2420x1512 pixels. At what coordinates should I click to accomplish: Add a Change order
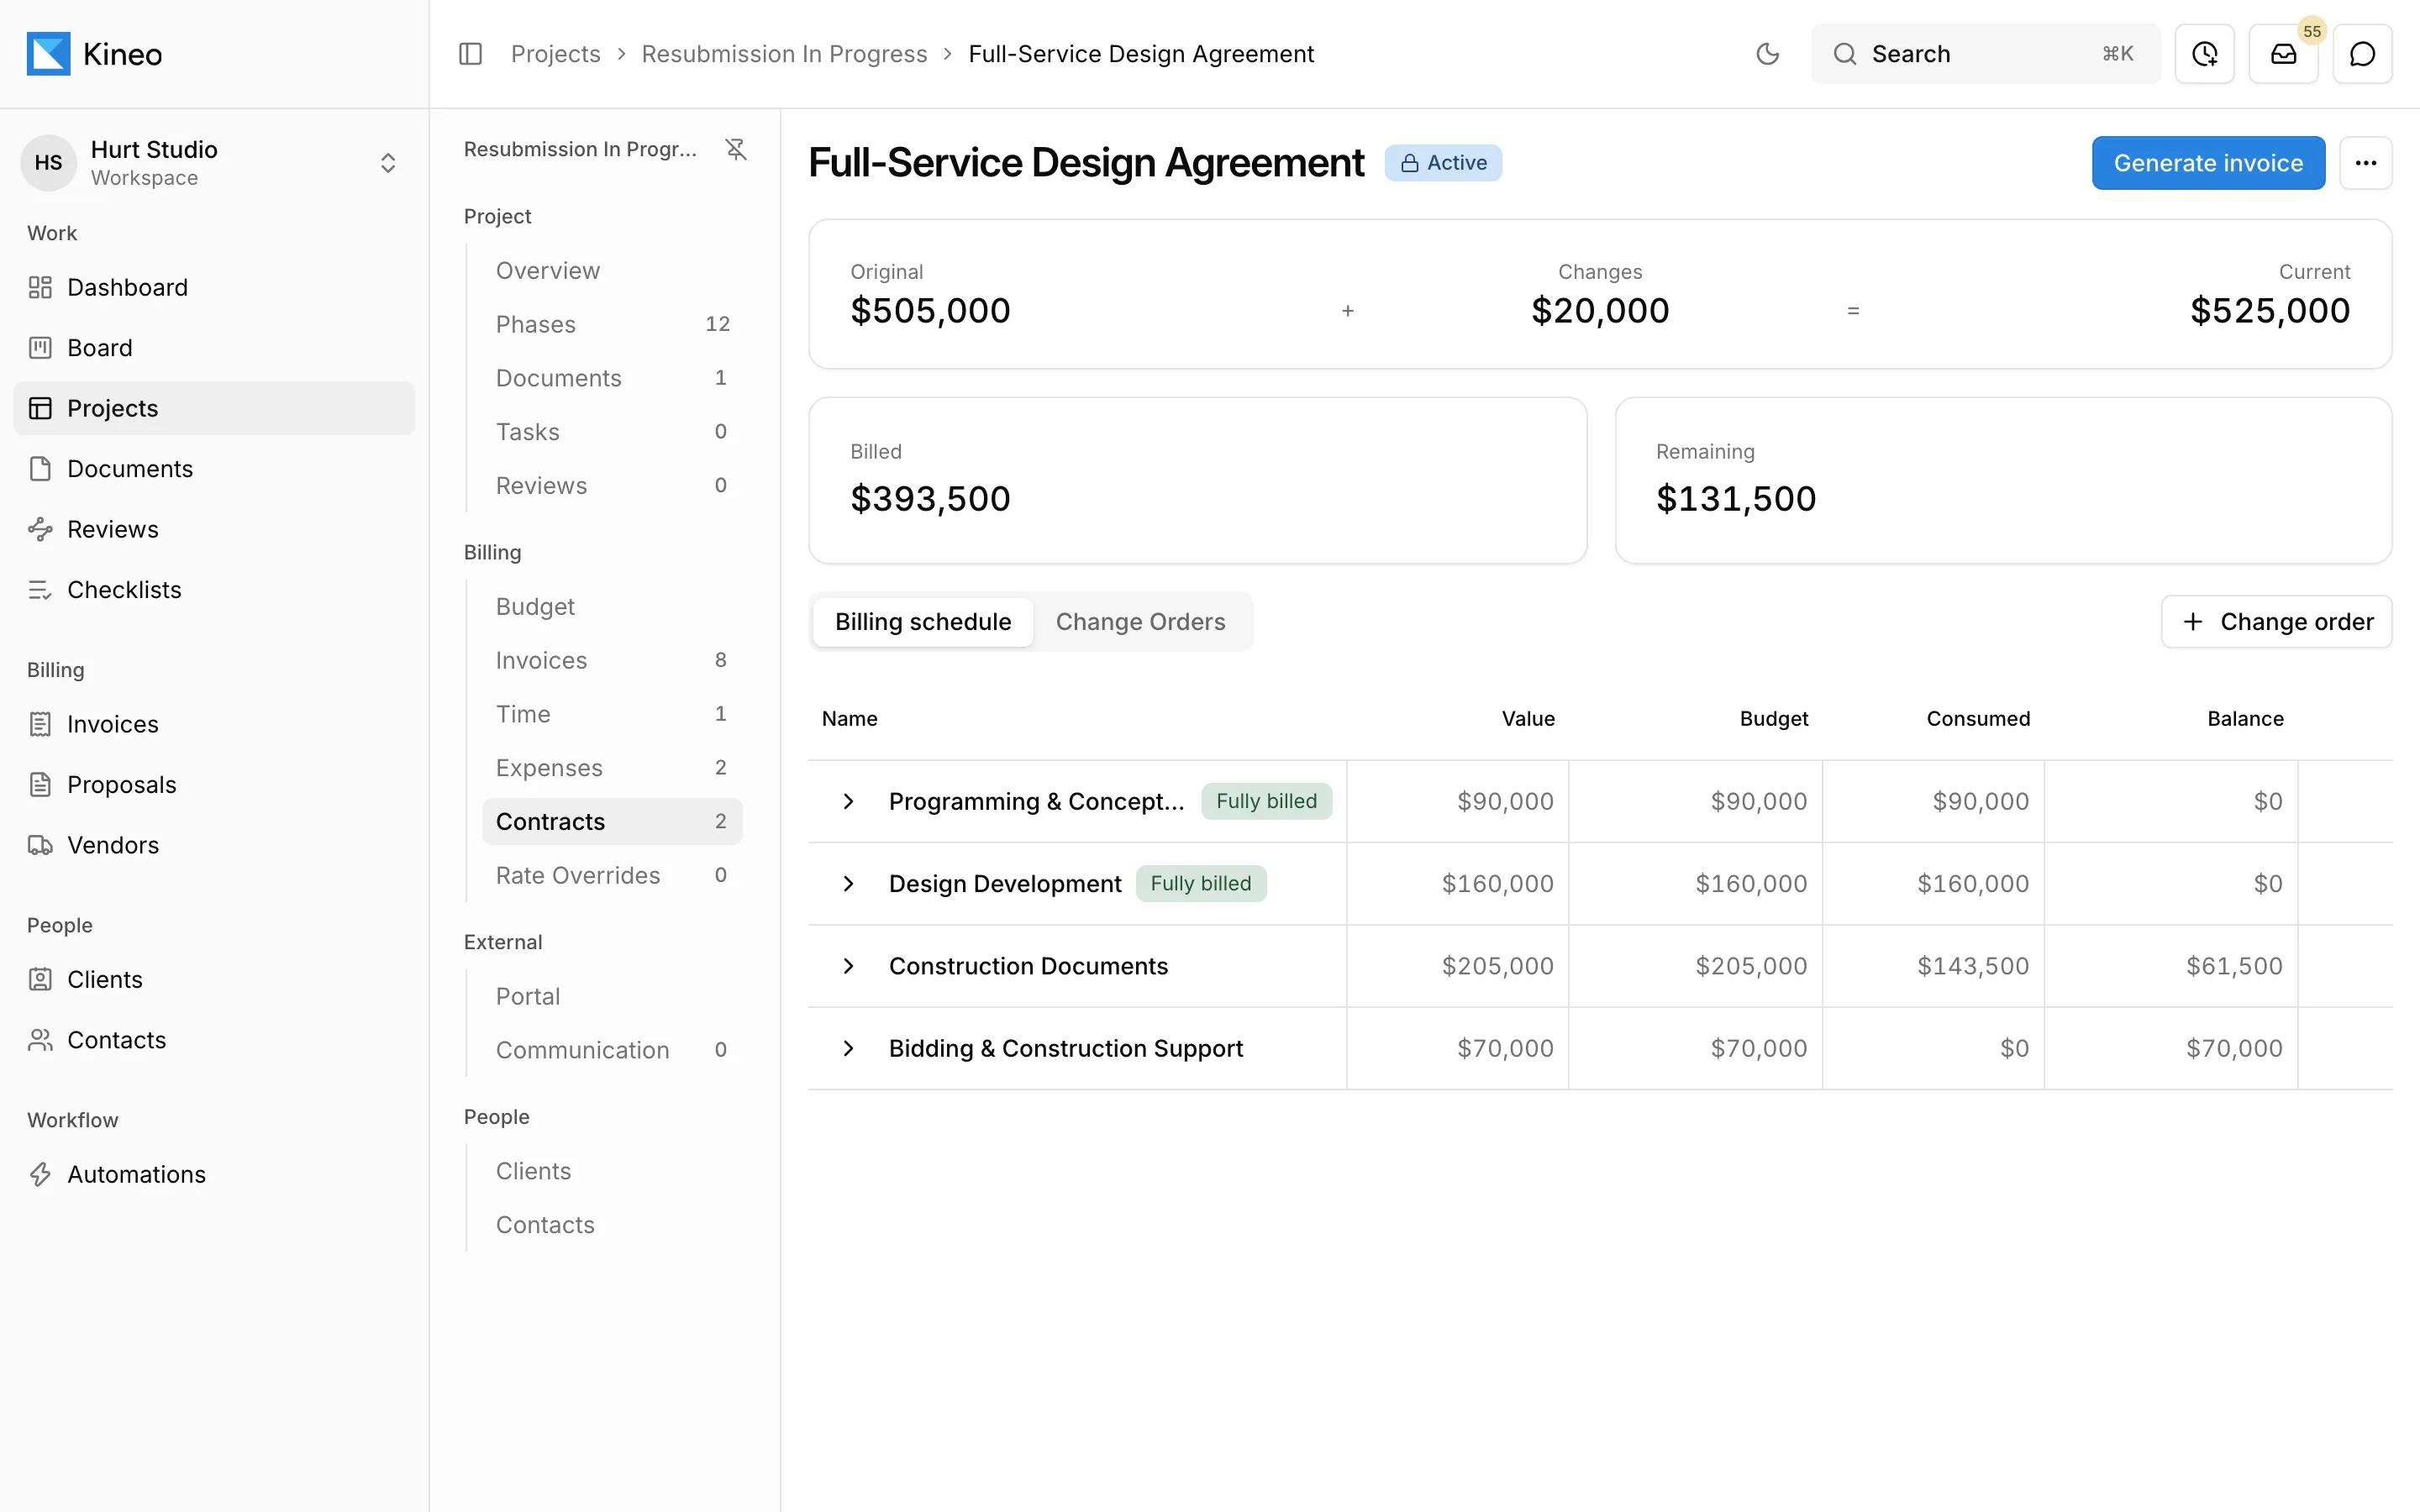2276,622
